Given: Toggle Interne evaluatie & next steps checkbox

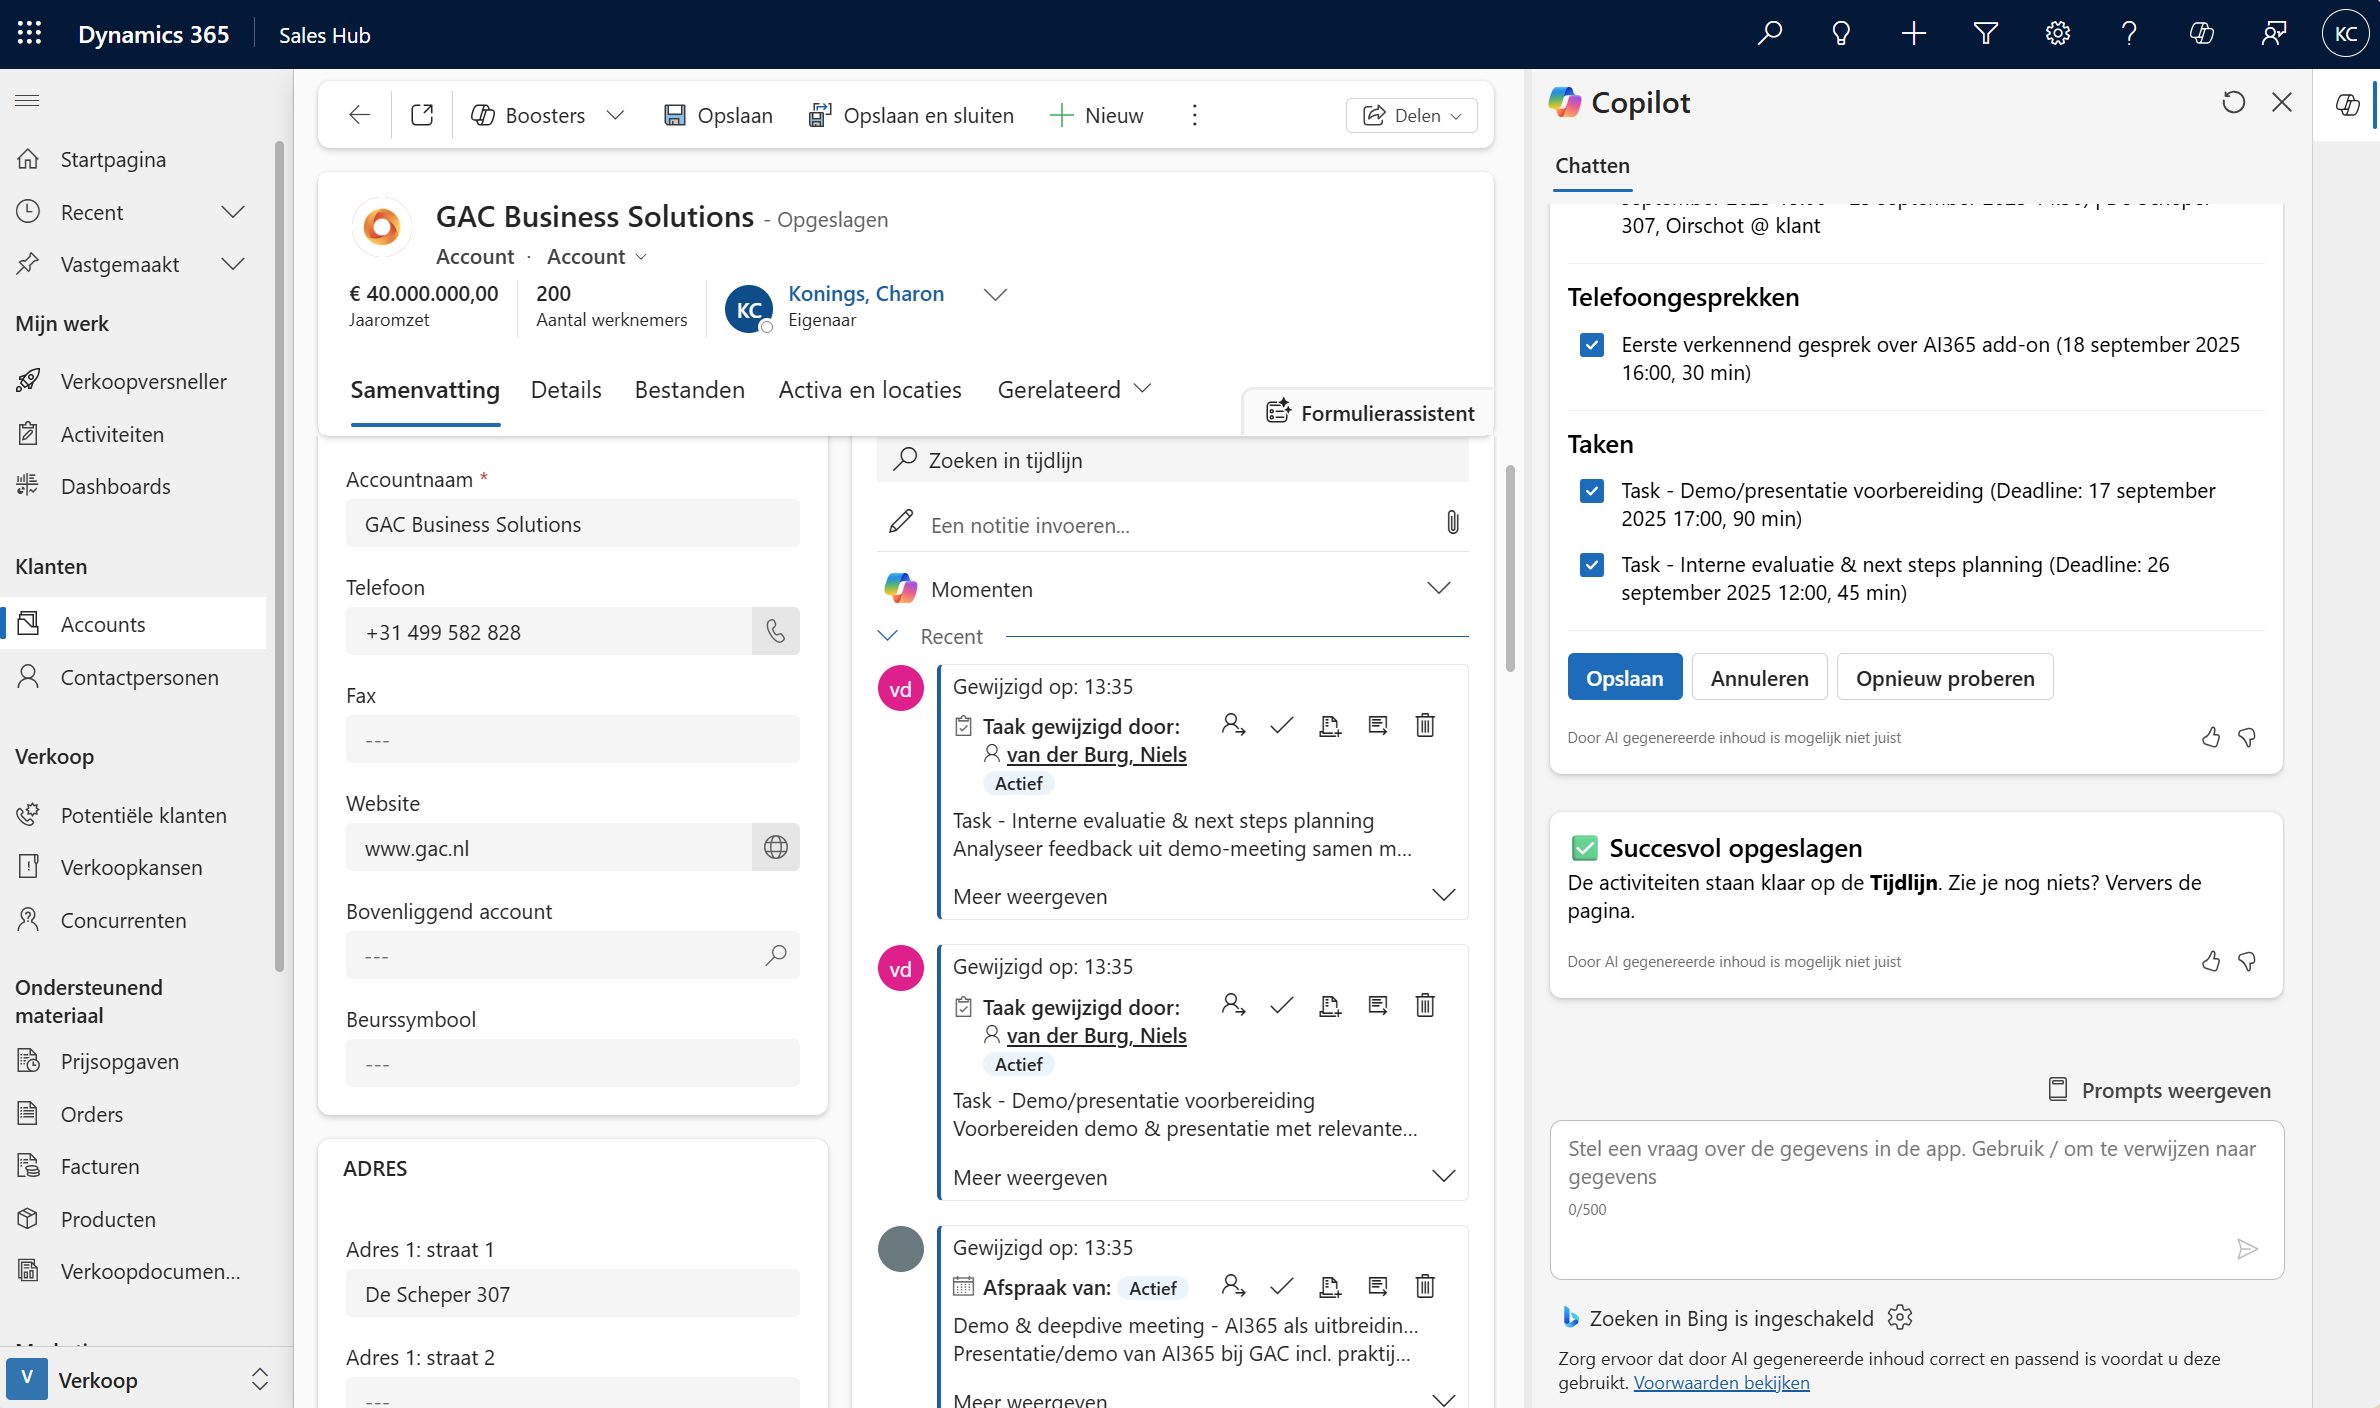Looking at the screenshot, I should coord(1591,565).
